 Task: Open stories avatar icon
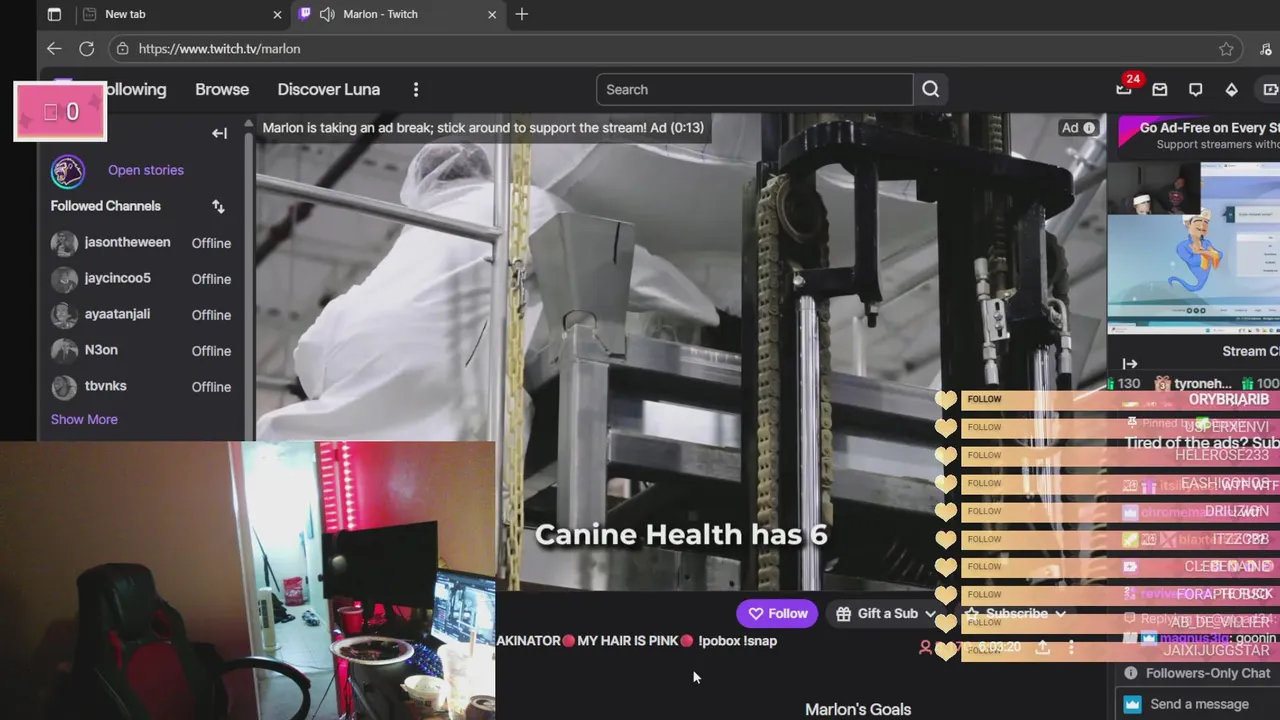tap(68, 171)
